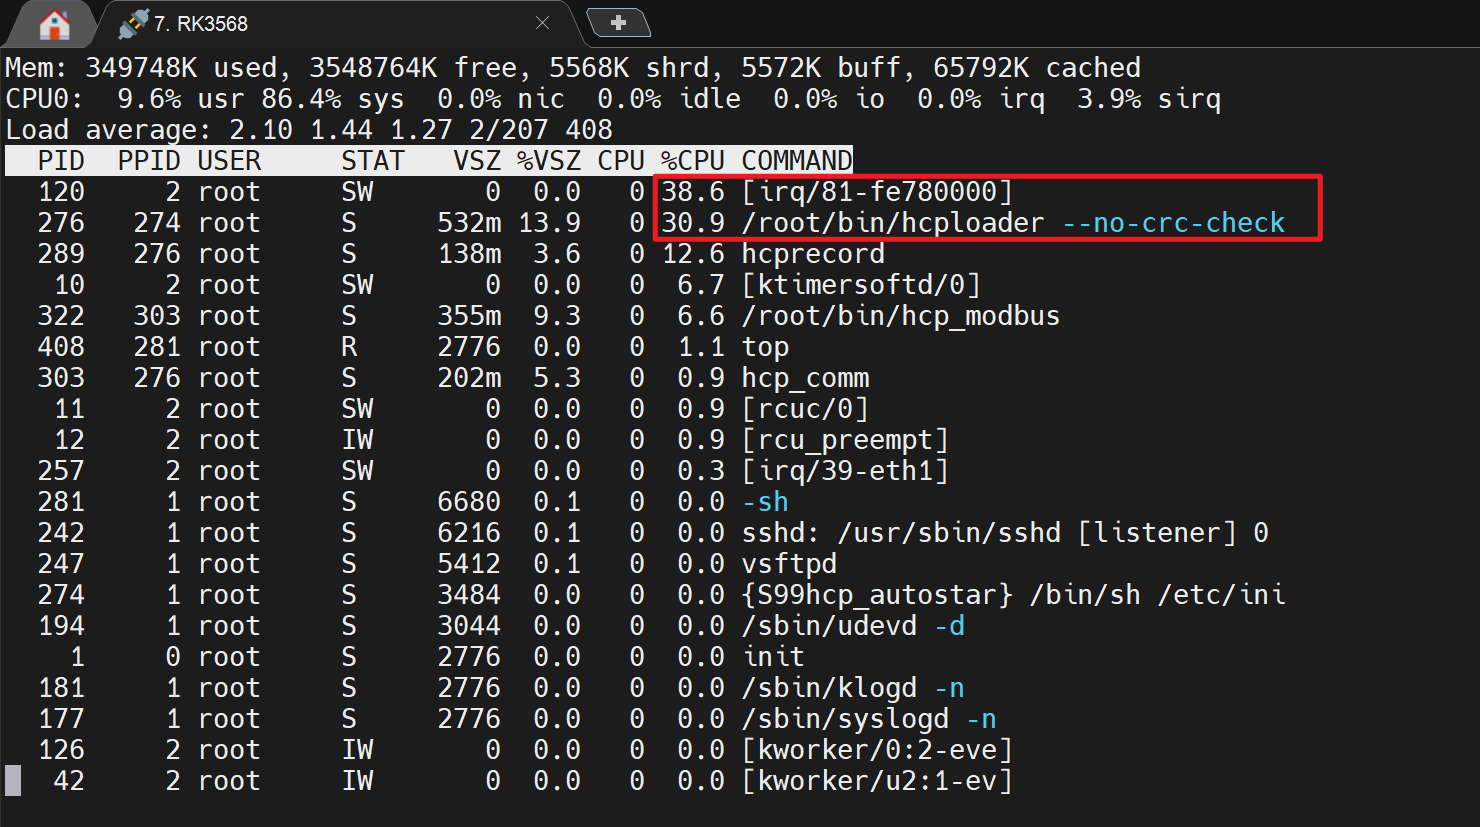Click the 138m VSZ value
The image size is (1480, 827).
coord(469,254)
